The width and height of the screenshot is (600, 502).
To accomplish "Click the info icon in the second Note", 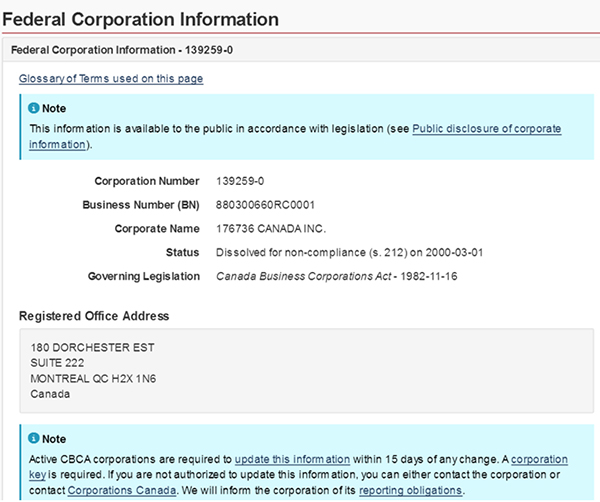I will pos(34,439).
